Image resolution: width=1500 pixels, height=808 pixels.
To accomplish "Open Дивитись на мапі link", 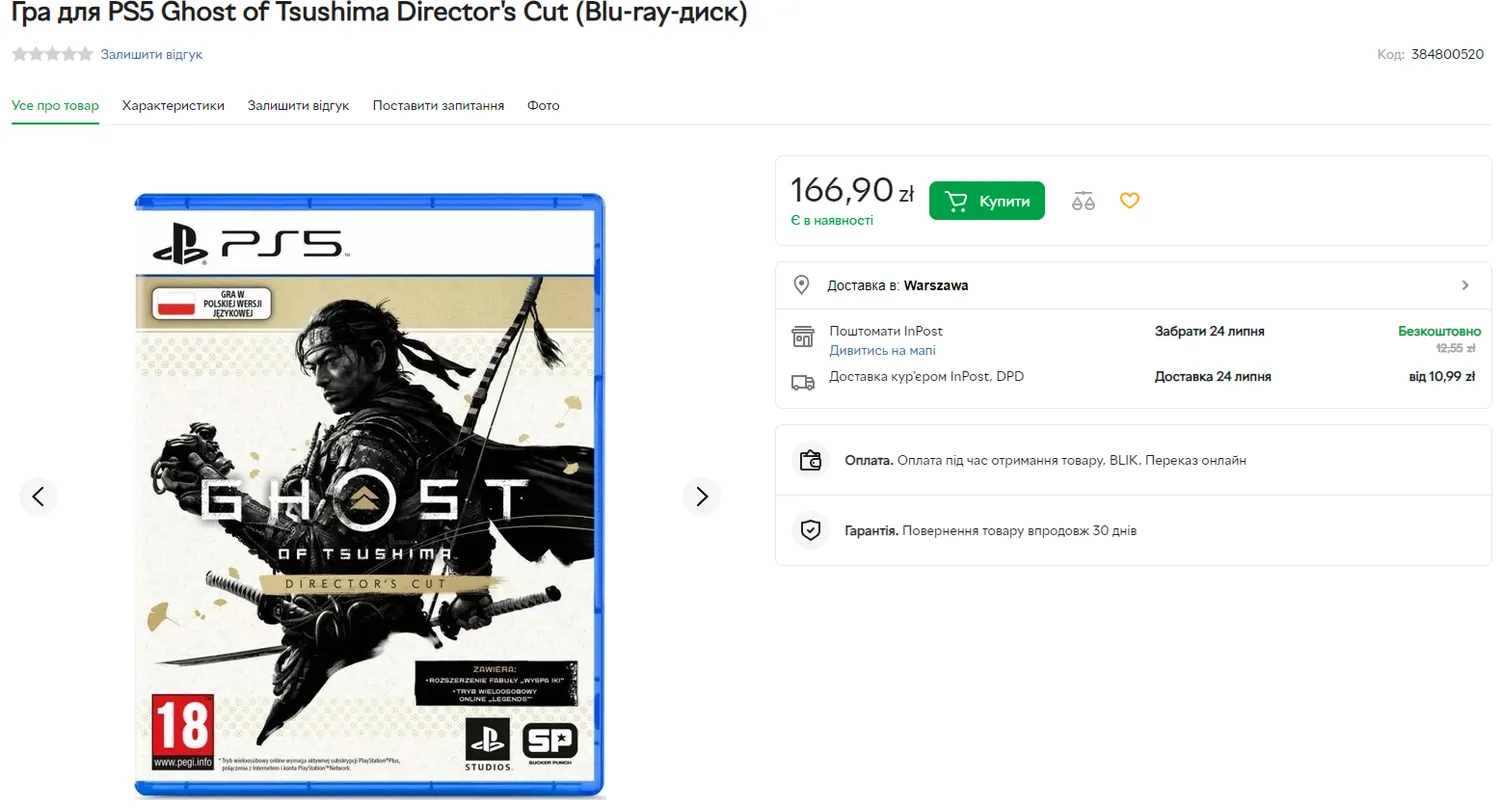I will pyautogui.click(x=882, y=350).
